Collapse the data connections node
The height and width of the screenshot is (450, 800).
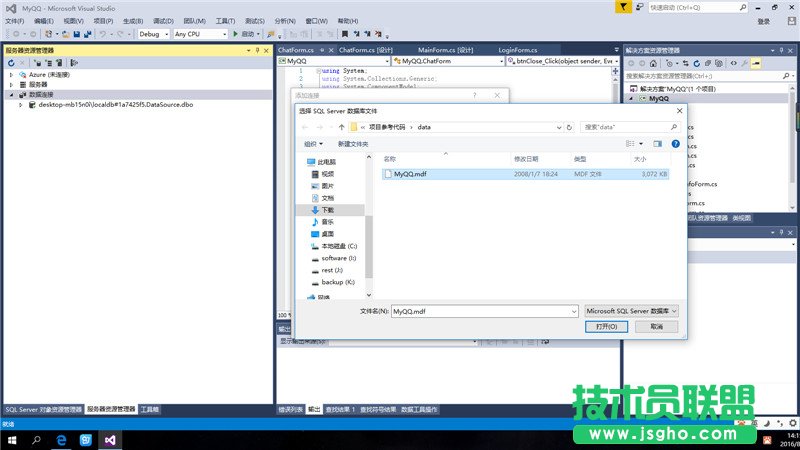(x=11, y=95)
